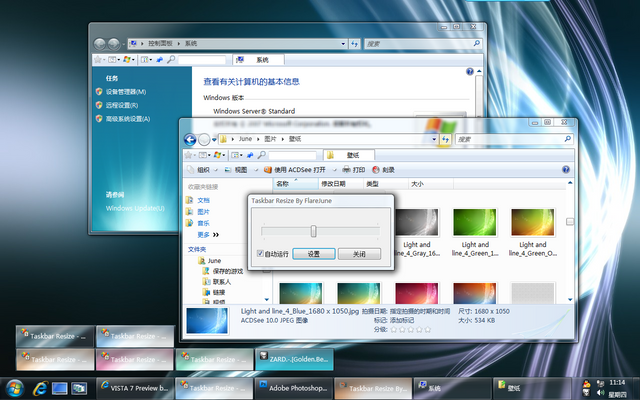Sort by the 大小 column header
Viewport: 640px width, 400px height.
(431, 184)
